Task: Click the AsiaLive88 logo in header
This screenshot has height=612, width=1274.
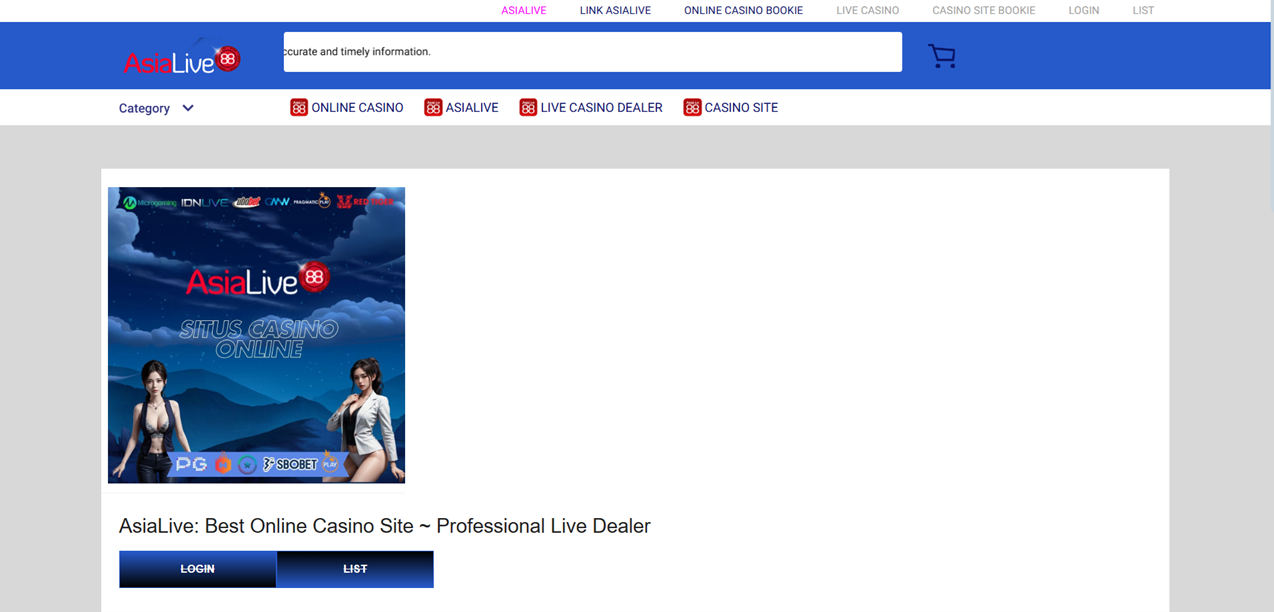Action: (x=182, y=59)
